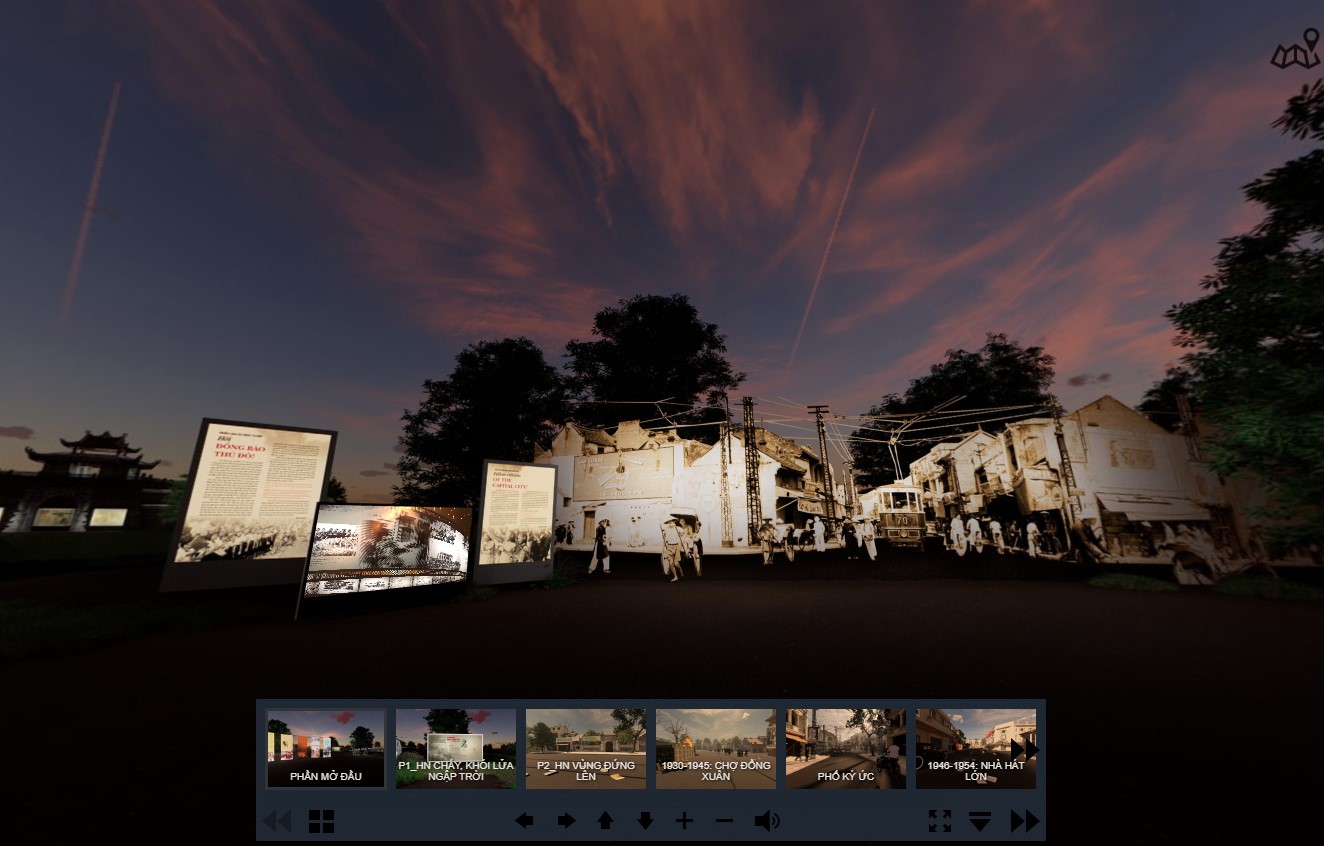Open P2_HN VÙNG ĐỨNG LÊN scene
1324x846 pixels.
pyautogui.click(x=586, y=749)
